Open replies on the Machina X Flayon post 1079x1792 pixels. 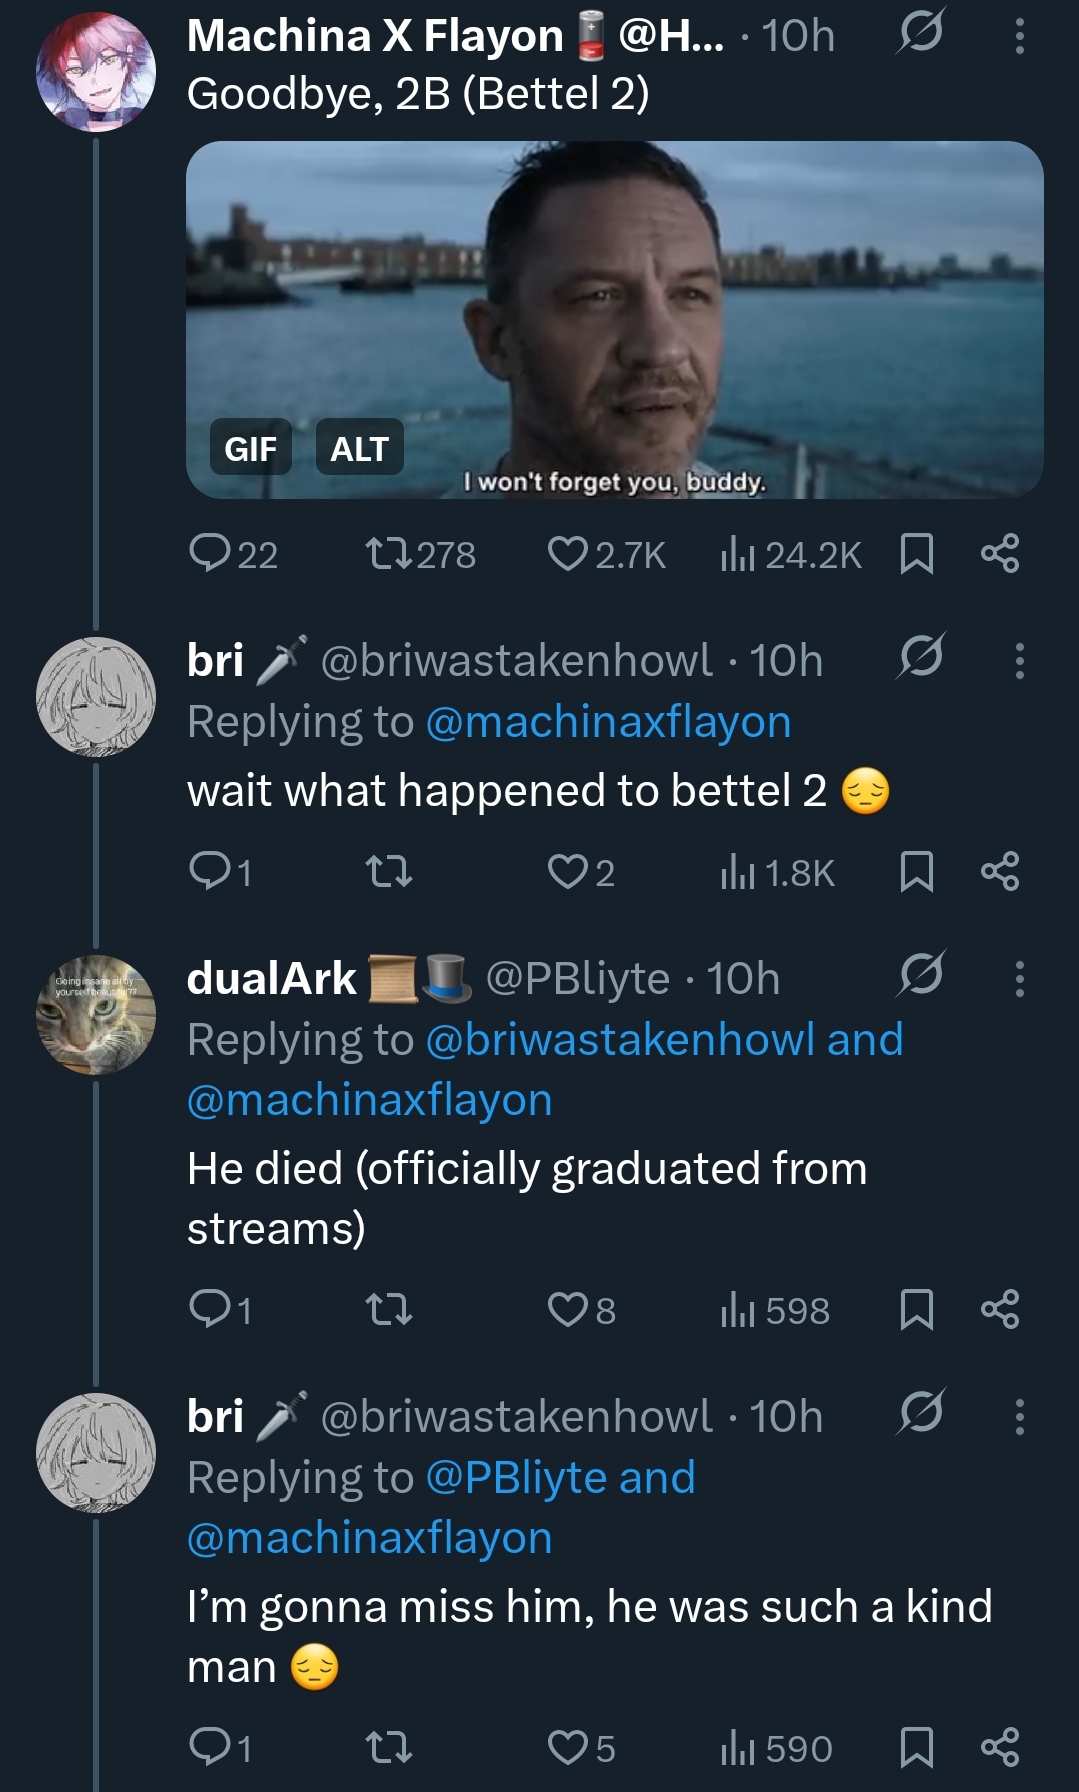pos(210,553)
